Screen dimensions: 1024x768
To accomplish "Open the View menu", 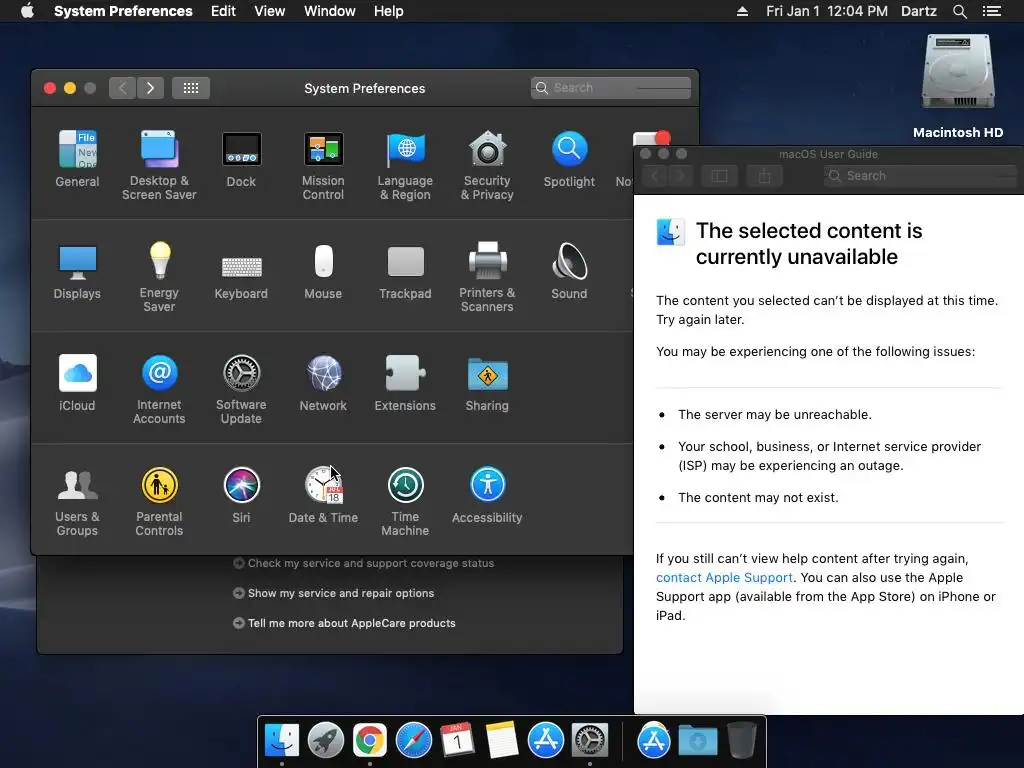I will (x=270, y=11).
